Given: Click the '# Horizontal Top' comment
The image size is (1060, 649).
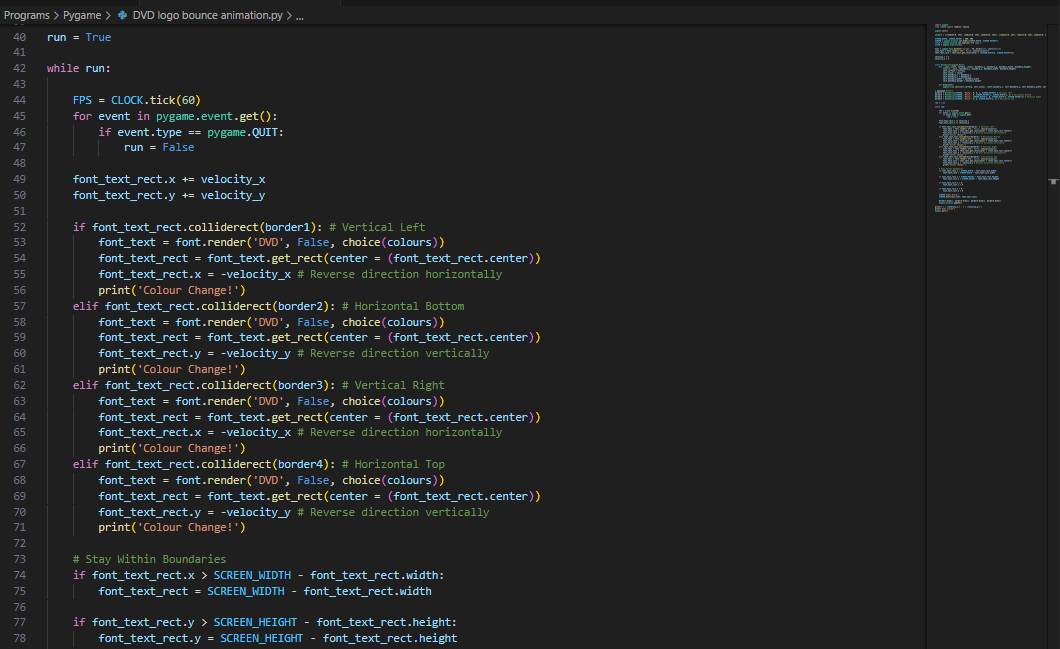Looking at the screenshot, I should 393,464.
